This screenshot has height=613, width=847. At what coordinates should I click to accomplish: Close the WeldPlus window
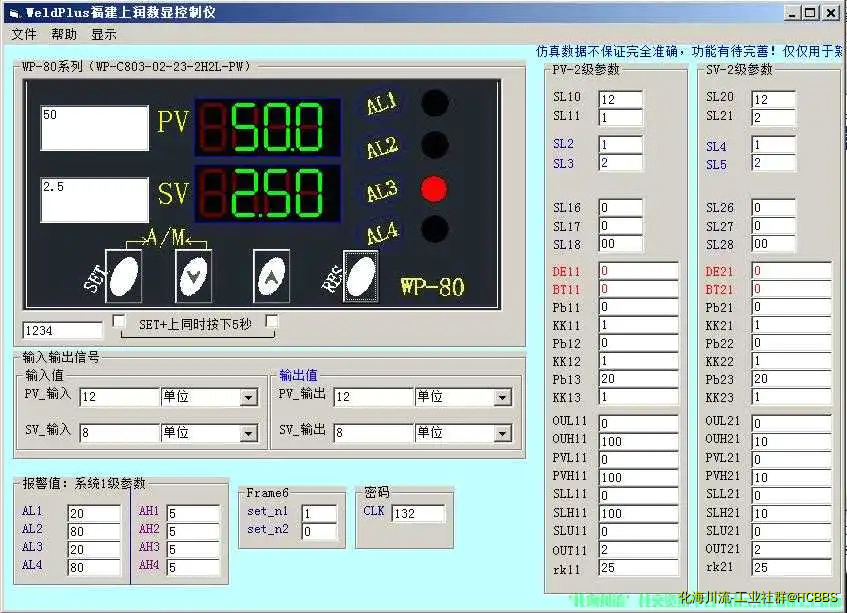pyautogui.click(x=831, y=13)
